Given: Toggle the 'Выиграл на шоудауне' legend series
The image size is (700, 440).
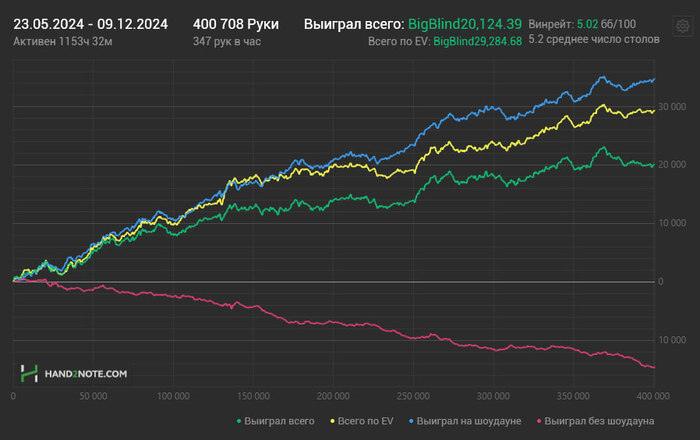Looking at the screenshot, I should (465, 421).
